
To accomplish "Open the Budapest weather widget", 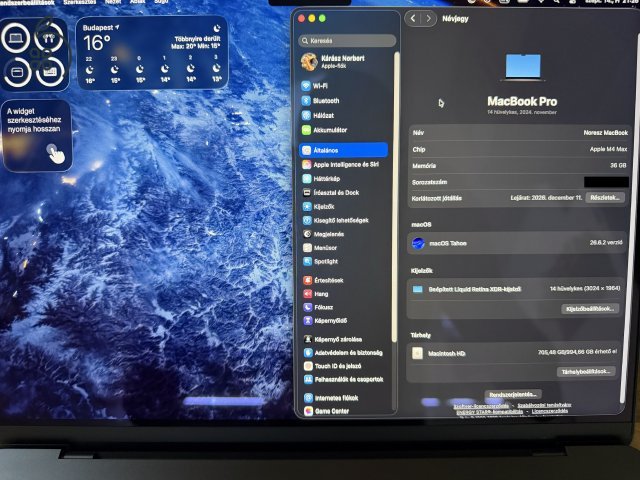I will click(152, 52).
